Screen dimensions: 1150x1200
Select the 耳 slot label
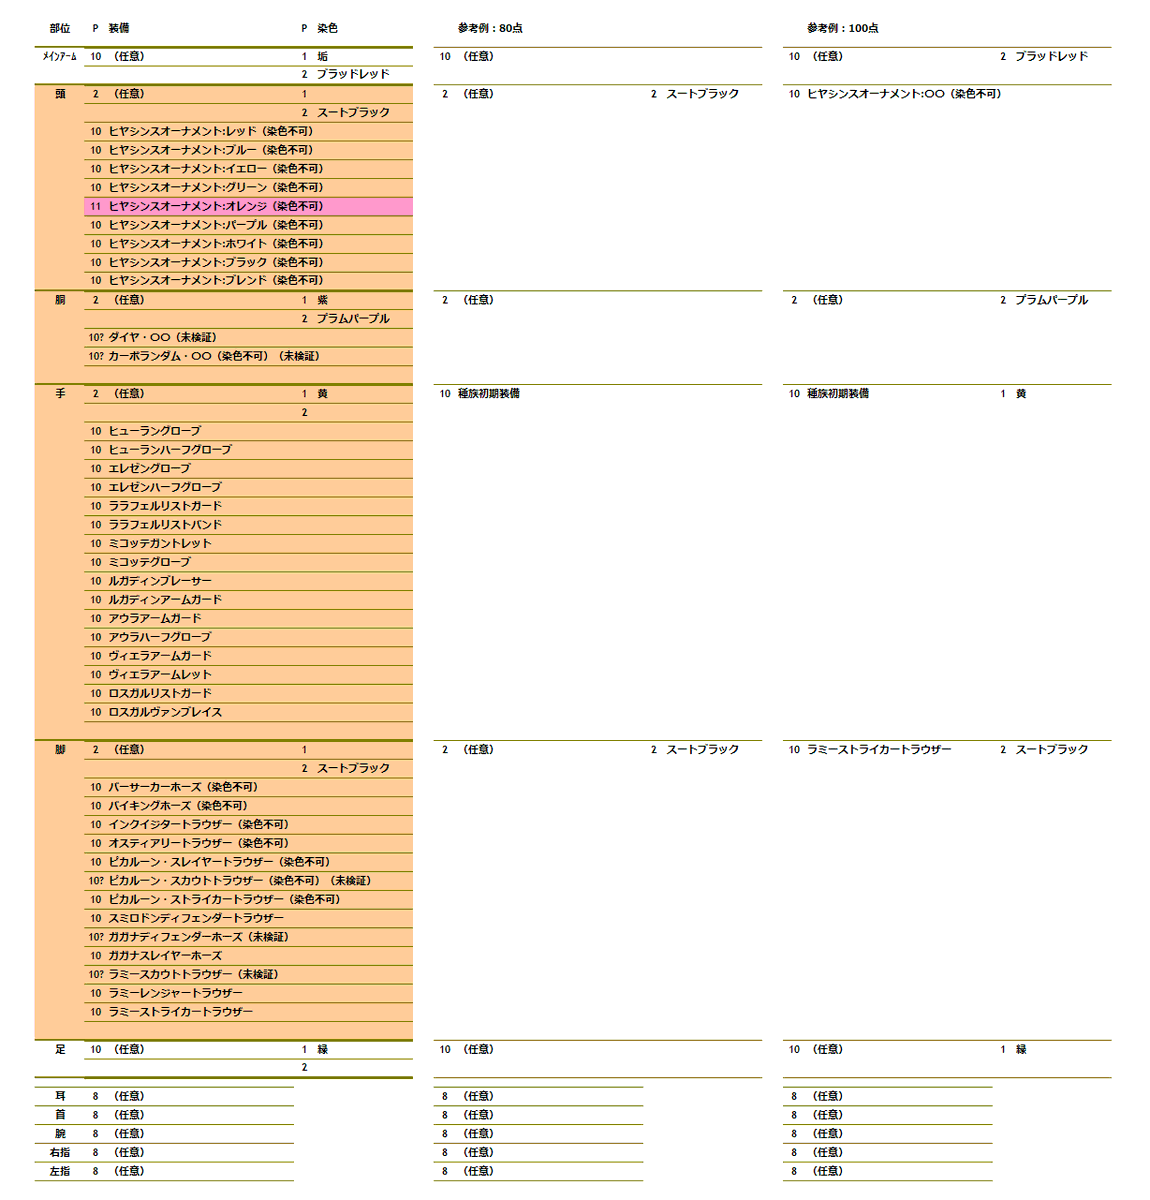tap(60, 1097)
